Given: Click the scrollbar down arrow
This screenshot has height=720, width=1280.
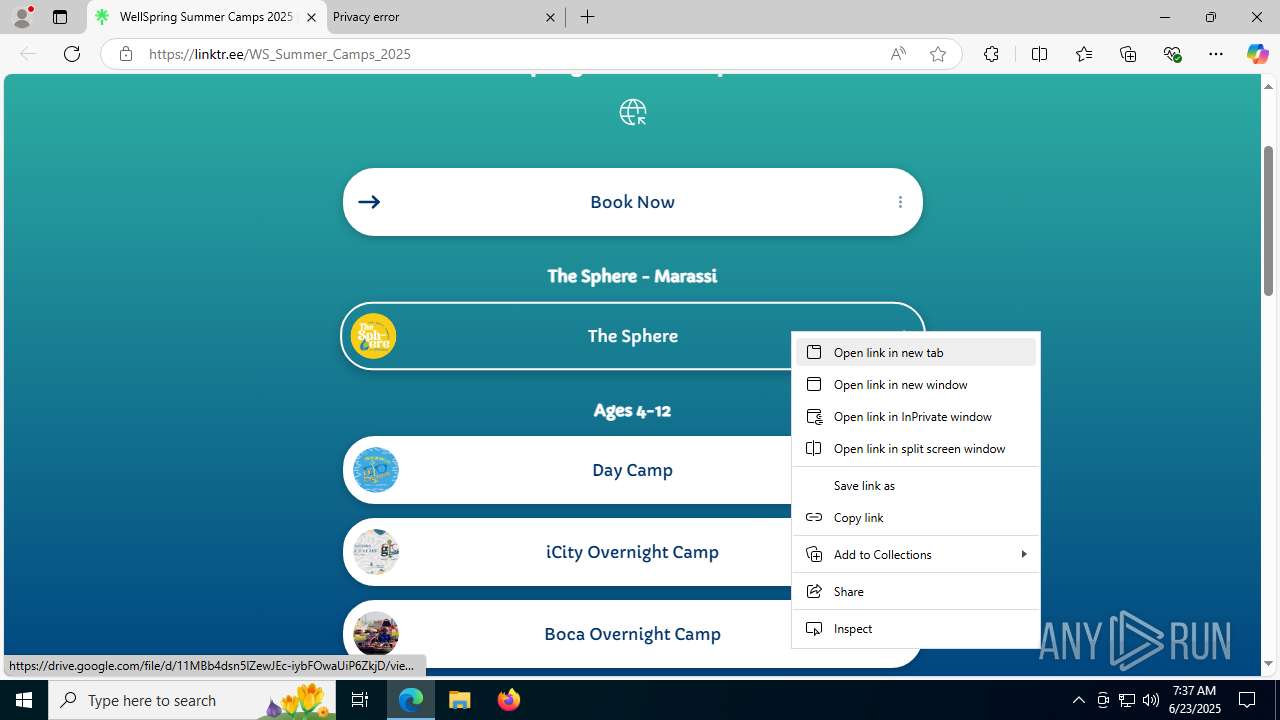Looking at the screenshot, I should pos(1268,664).
